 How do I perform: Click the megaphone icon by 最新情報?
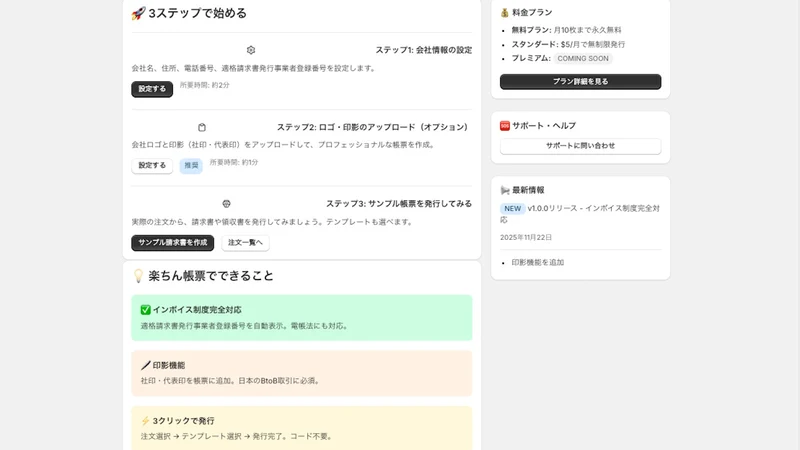(505, 190)
